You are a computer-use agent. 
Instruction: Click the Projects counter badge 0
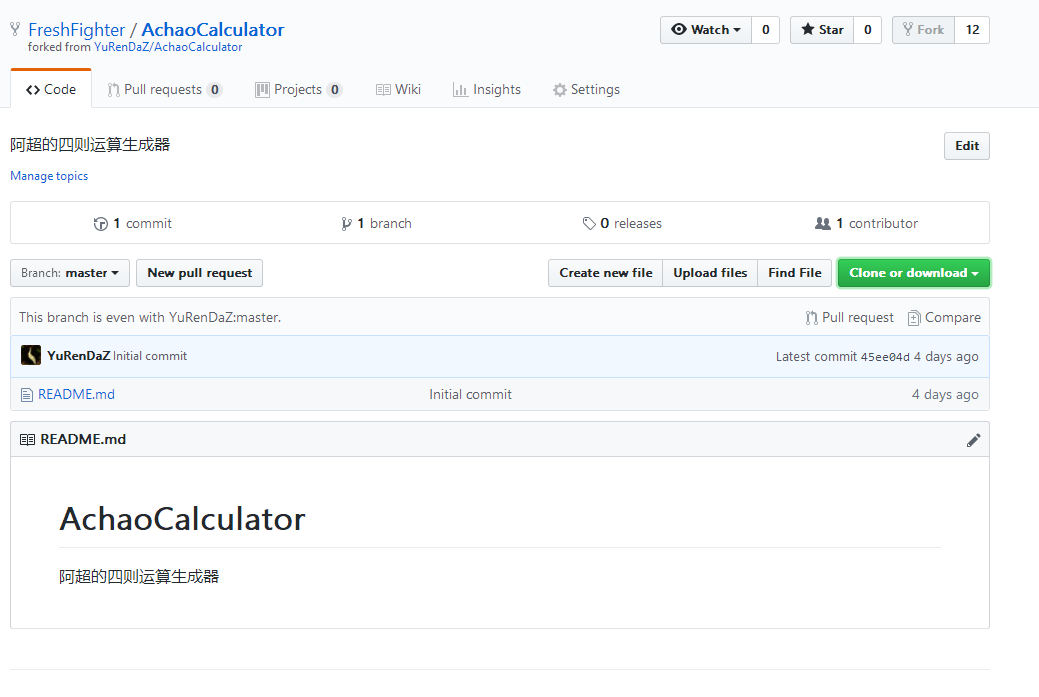(x=335, y=90)
